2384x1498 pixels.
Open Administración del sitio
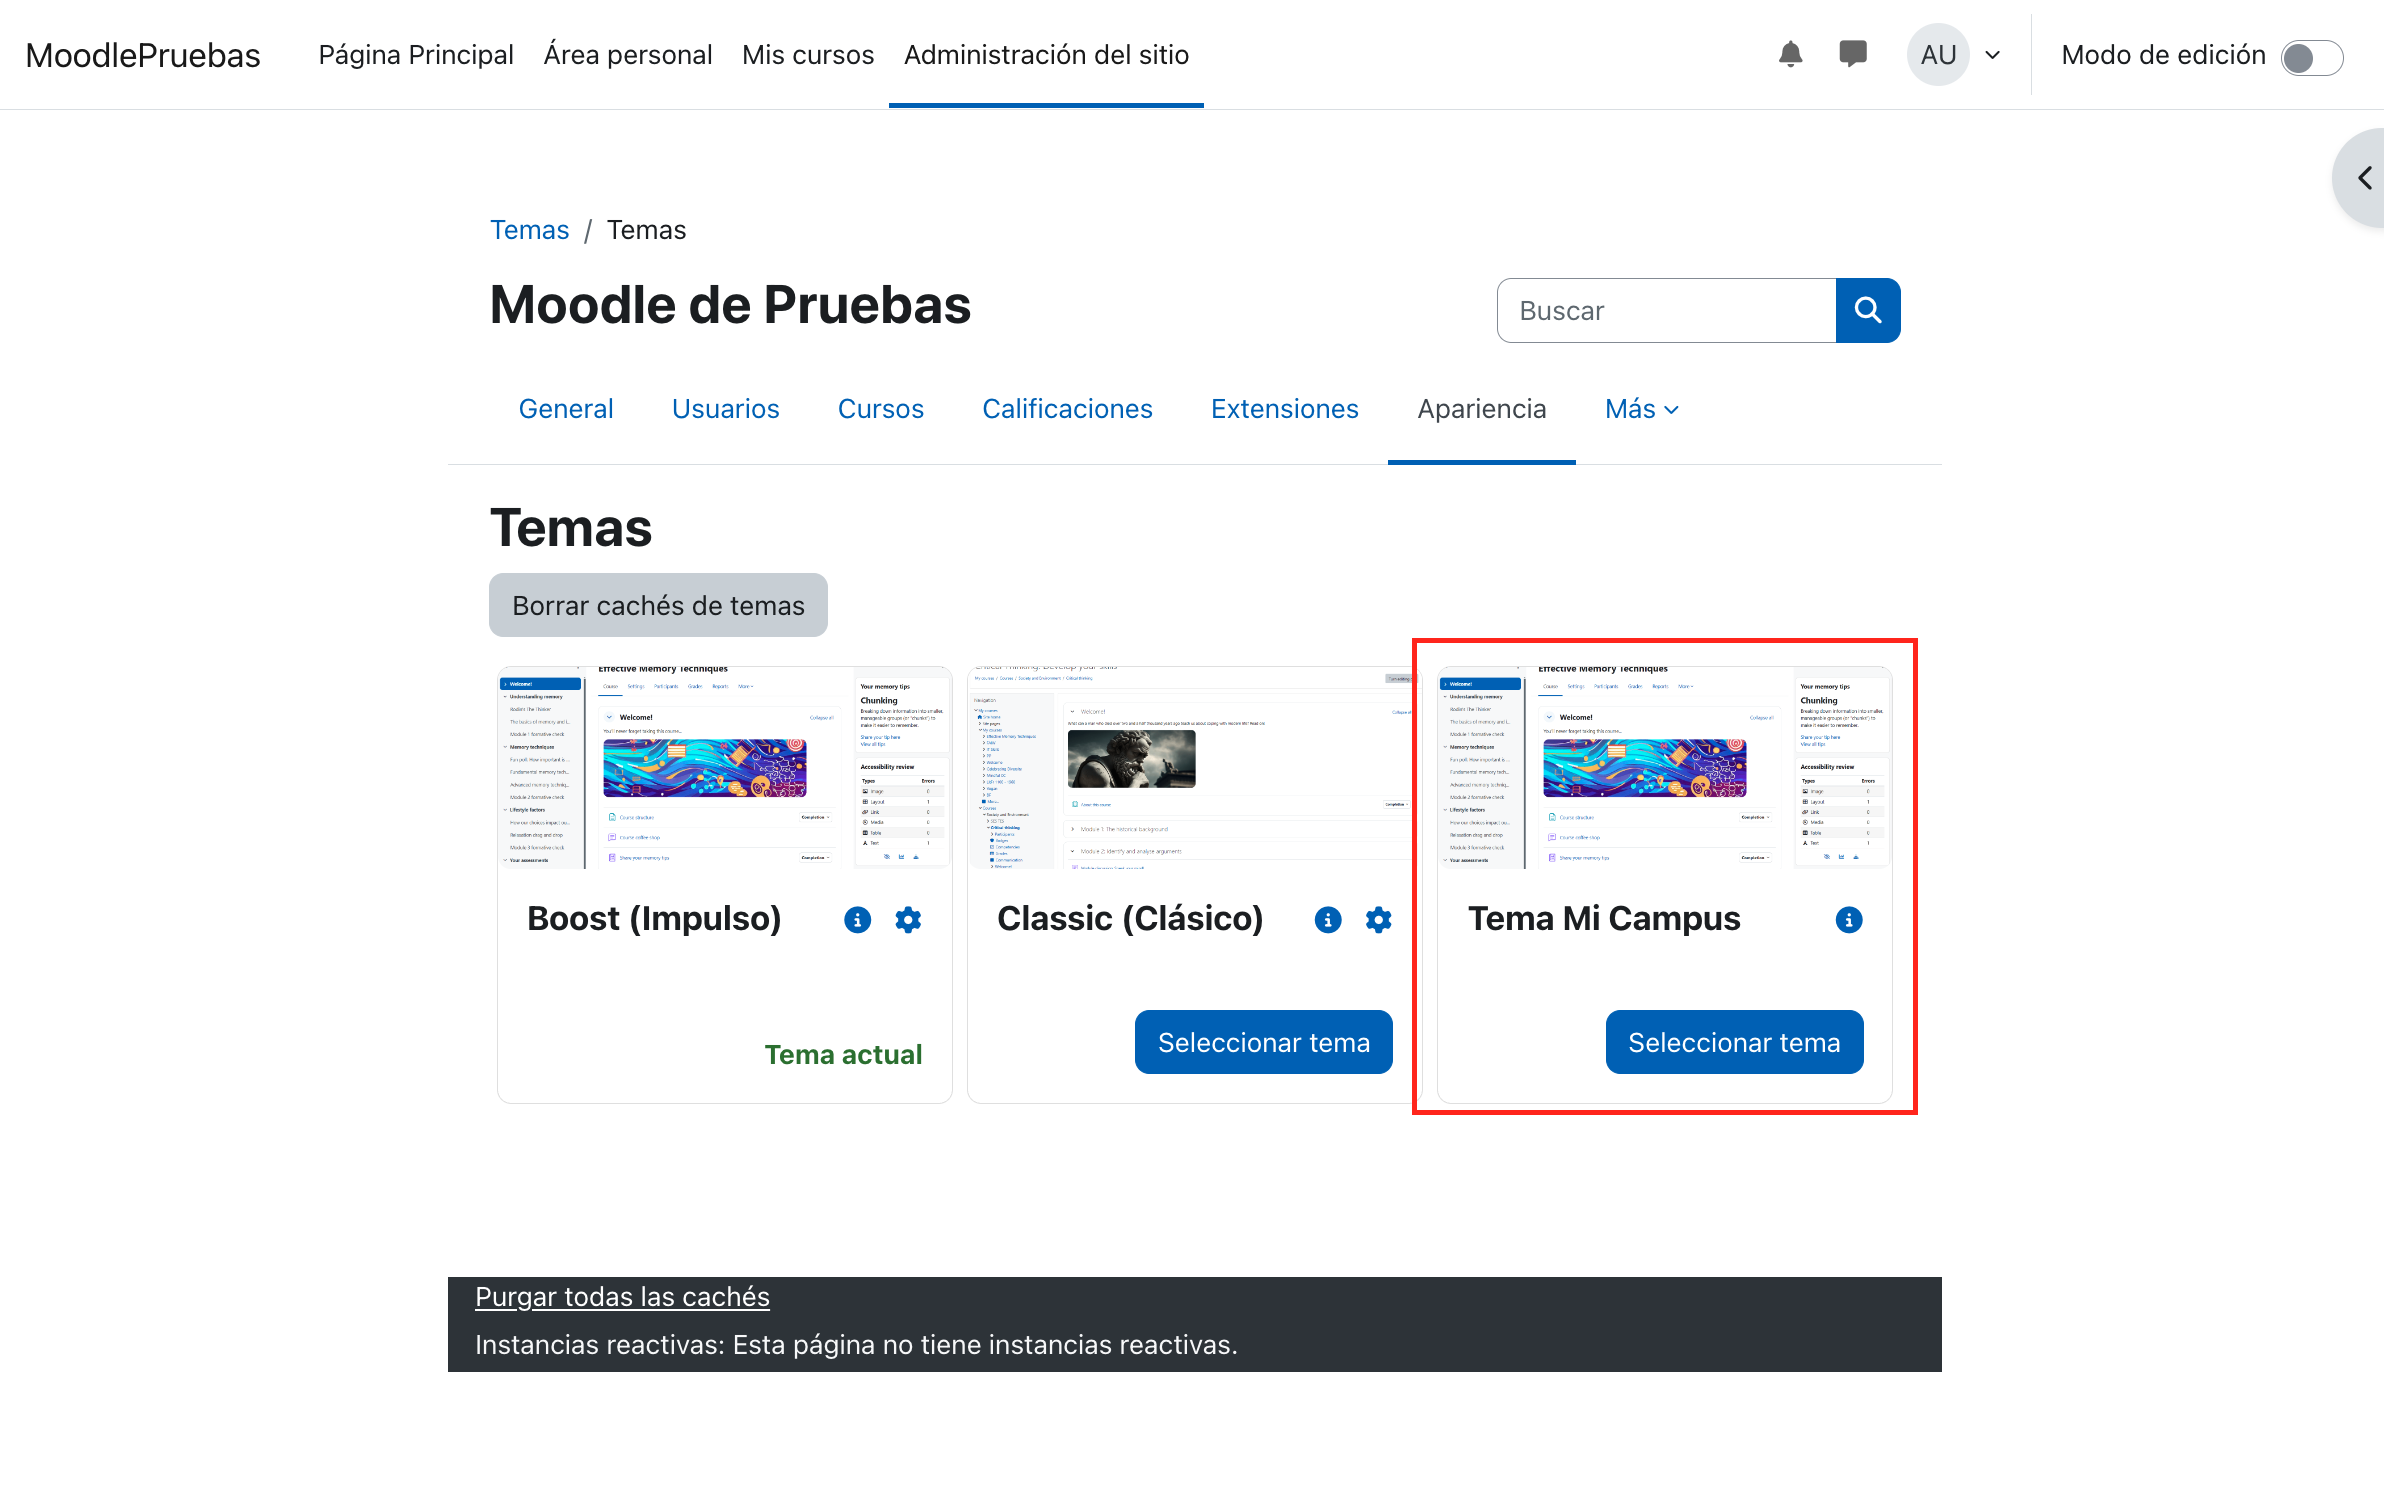pyautogui.click(x=1046, y=55)
